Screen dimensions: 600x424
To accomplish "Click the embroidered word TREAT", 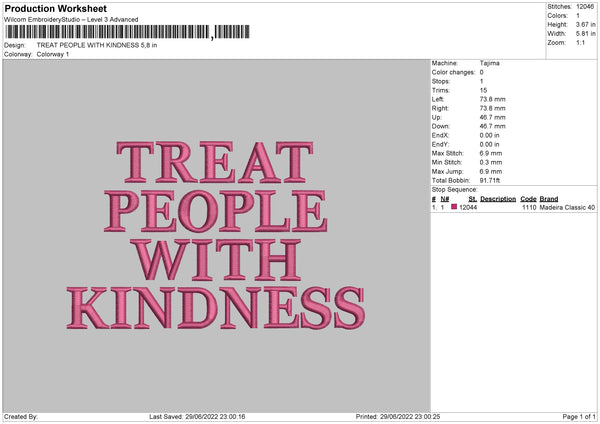I will point(215,162).
